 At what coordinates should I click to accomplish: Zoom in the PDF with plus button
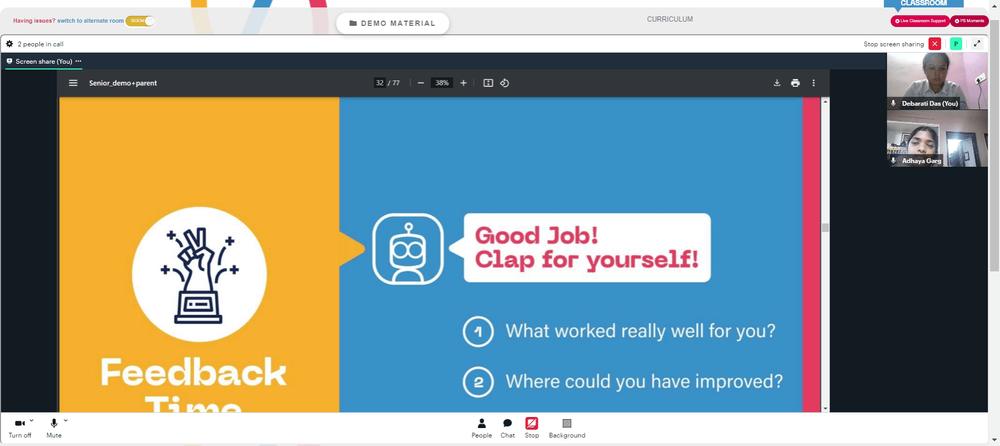point(463,83)
